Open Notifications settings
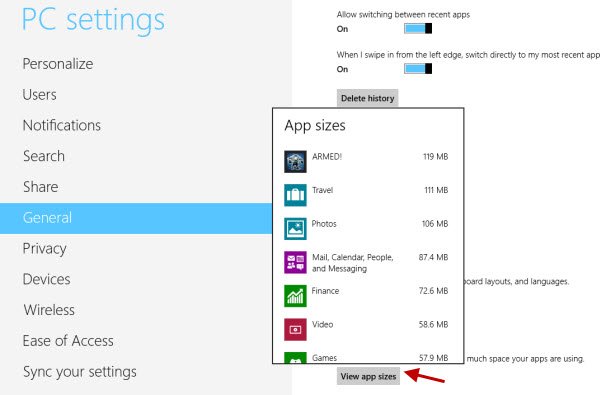 click(x=62, y=125)
